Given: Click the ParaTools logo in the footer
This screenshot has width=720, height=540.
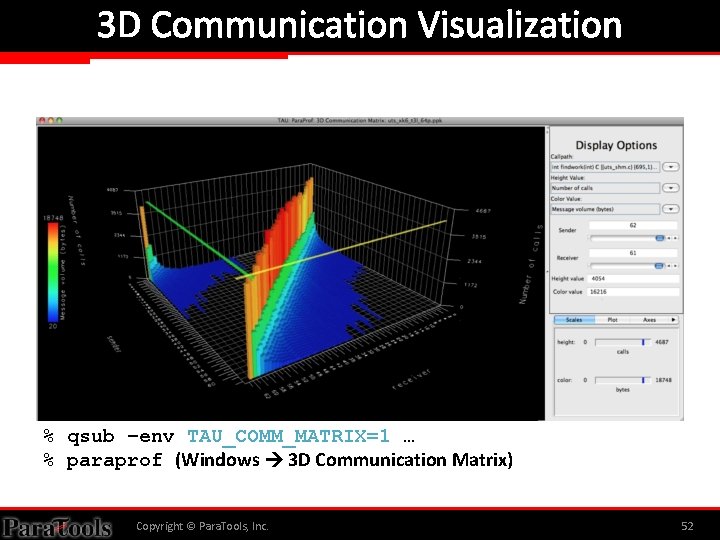Looking at the screenshot, I should pyautogui.click(x=56, y=527).
